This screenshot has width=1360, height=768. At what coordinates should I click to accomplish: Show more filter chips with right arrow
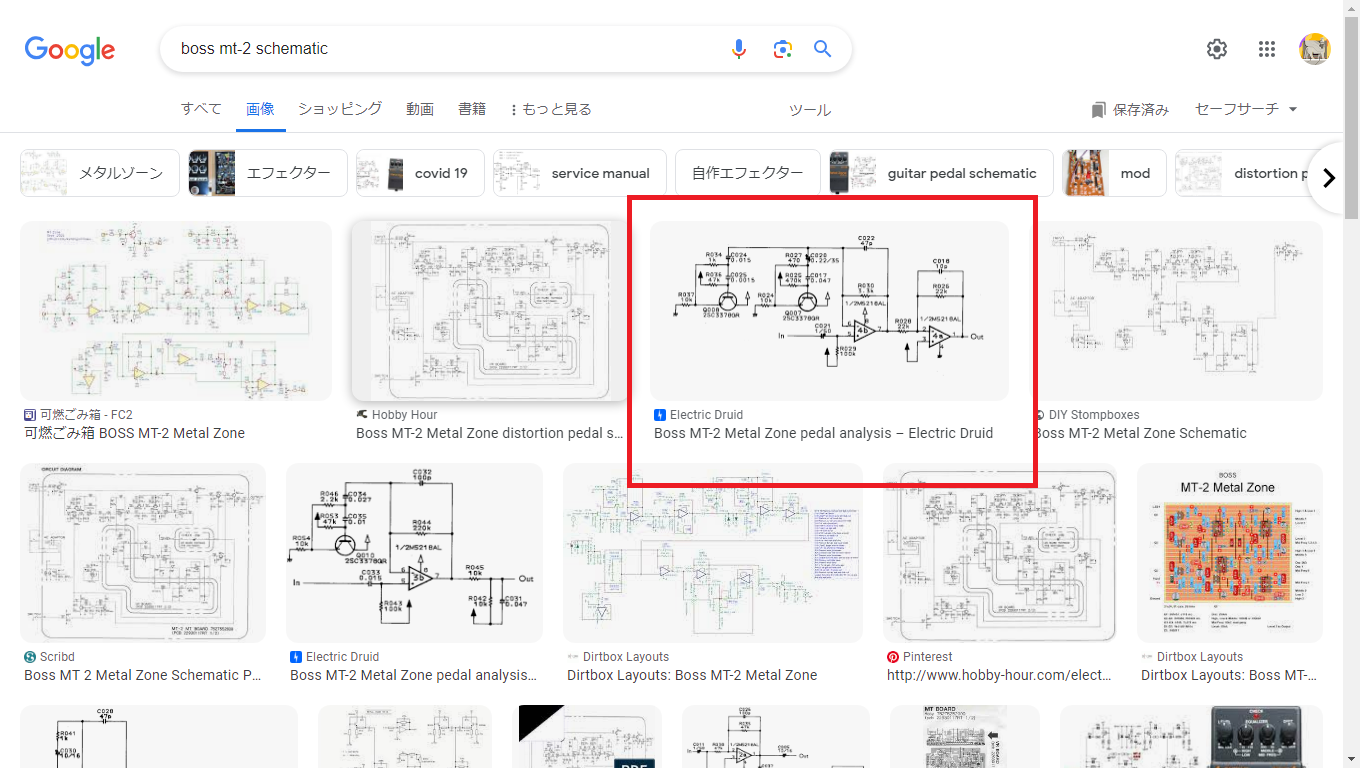(1329, 178)
